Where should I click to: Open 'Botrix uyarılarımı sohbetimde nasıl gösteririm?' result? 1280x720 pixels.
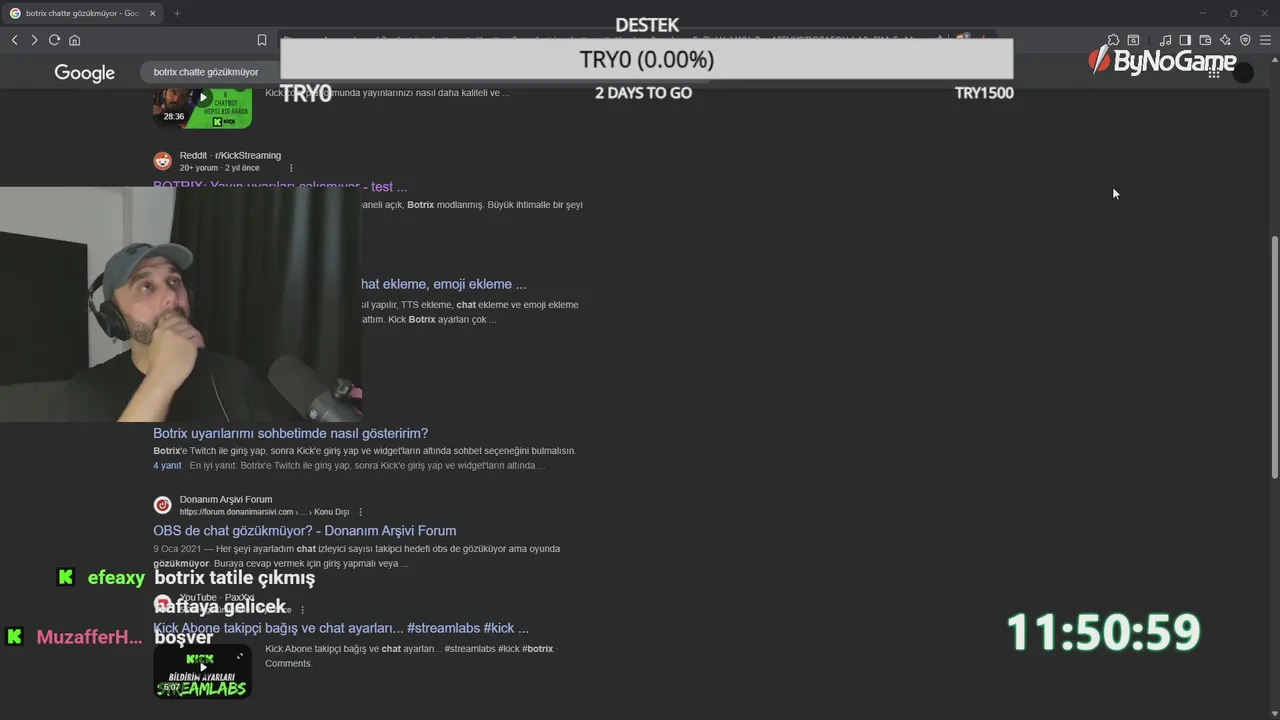290,433
